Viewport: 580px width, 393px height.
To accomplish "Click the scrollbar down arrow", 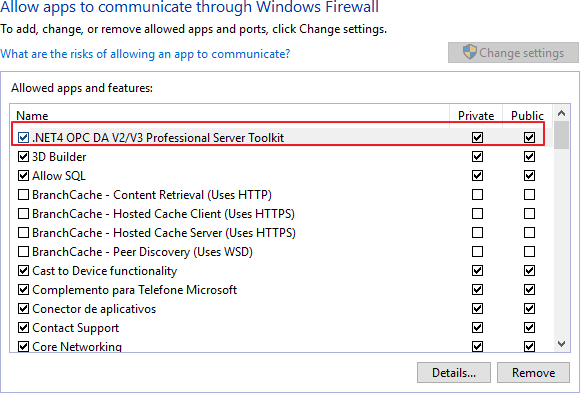I will tap(562, 344).
